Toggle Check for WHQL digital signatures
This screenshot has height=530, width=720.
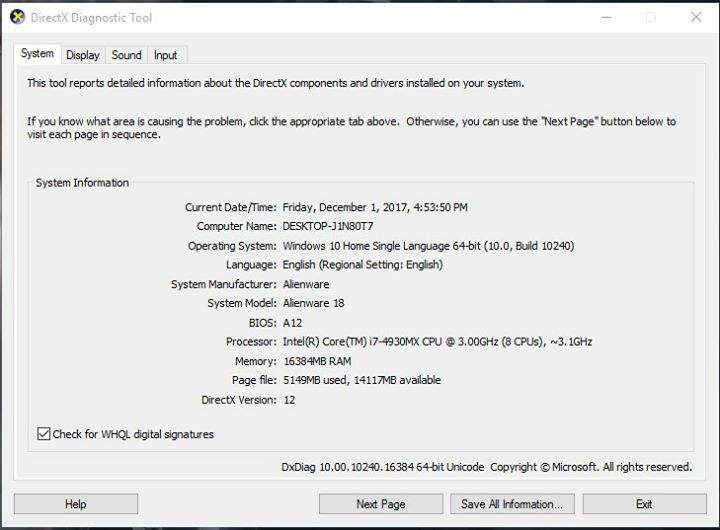tap(43, 434)
